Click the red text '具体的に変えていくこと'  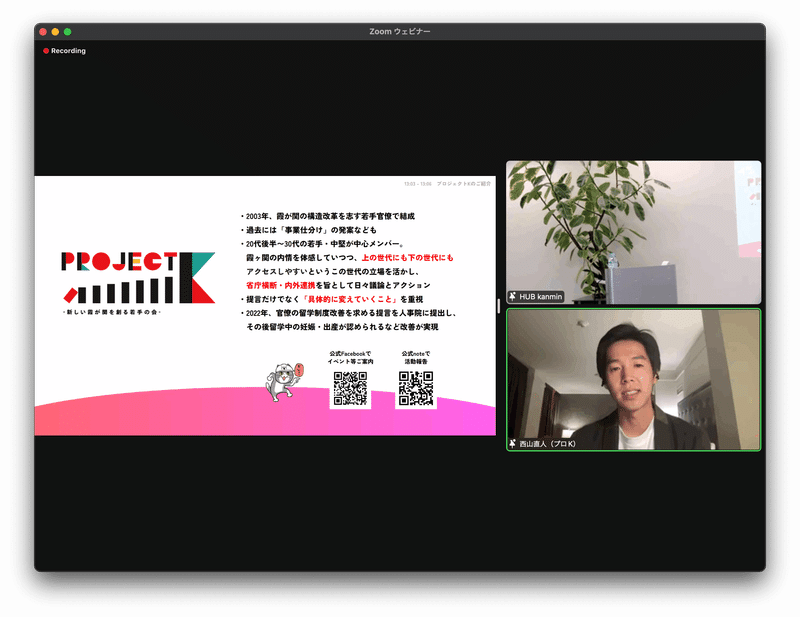coord(349,299)
